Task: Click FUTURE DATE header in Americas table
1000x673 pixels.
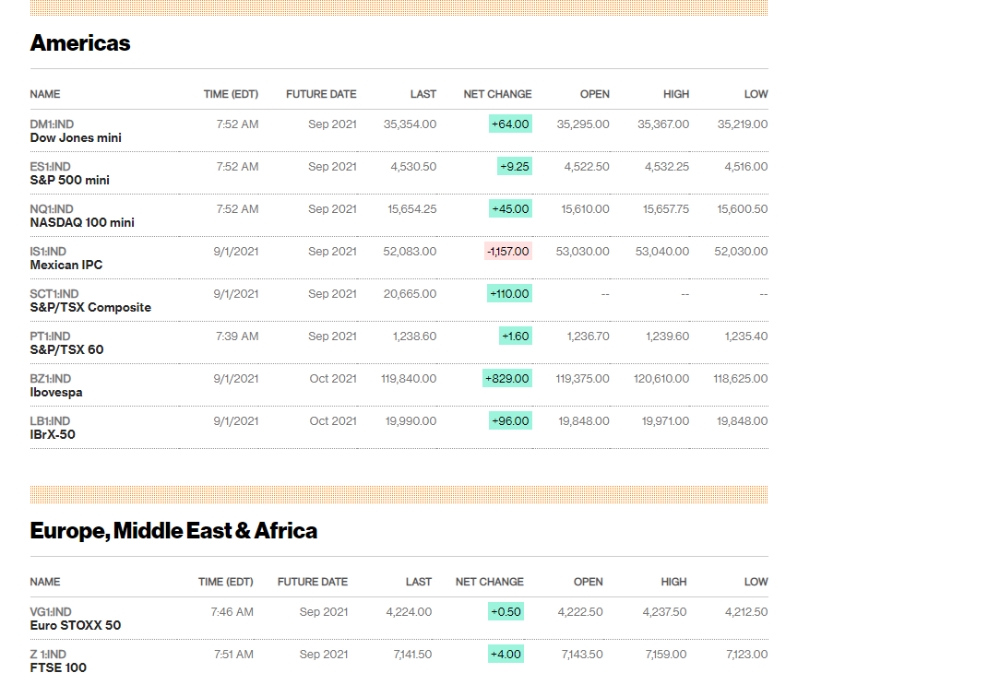Action: tap(321, 94)
